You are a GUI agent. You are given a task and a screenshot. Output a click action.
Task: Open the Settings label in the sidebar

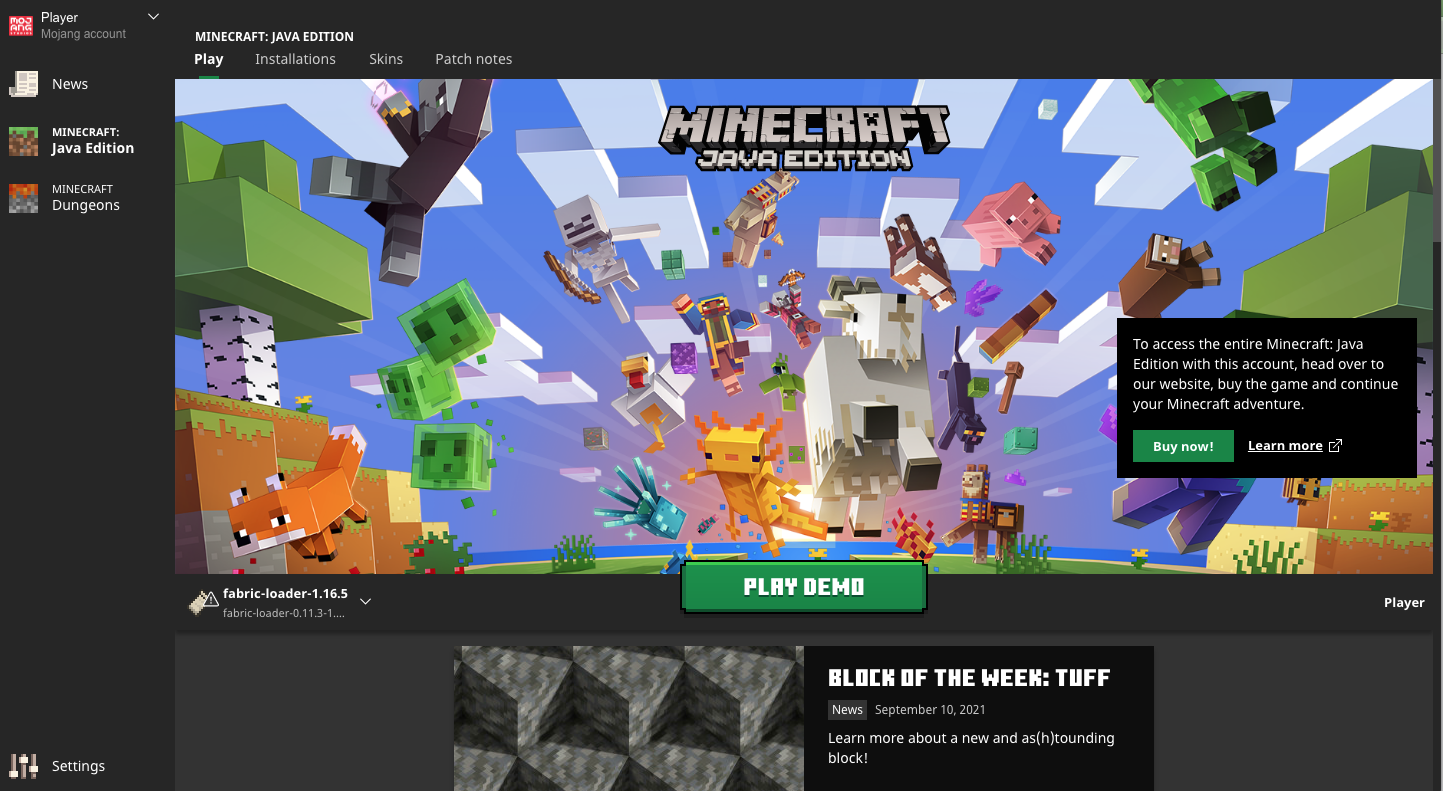point(78,766)
